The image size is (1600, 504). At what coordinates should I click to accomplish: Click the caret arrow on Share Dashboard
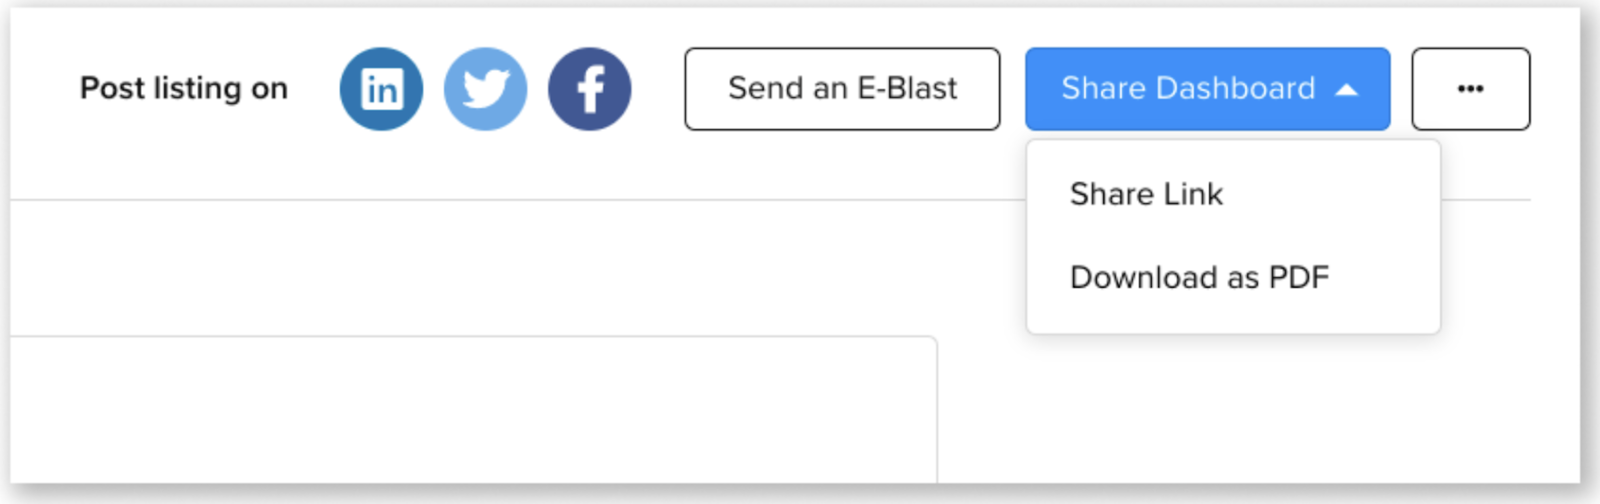(x=1347, y=90)
